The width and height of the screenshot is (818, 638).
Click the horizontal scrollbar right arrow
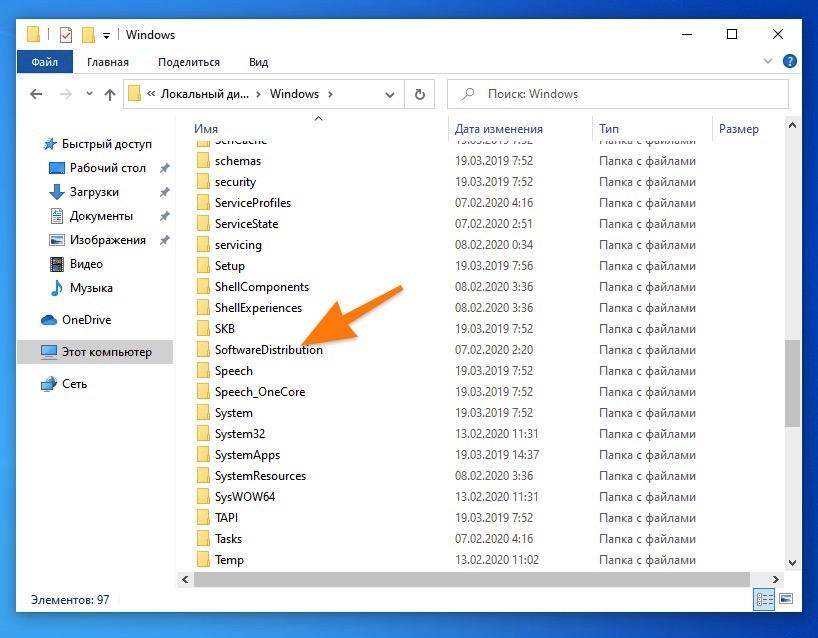coord(775,579)
